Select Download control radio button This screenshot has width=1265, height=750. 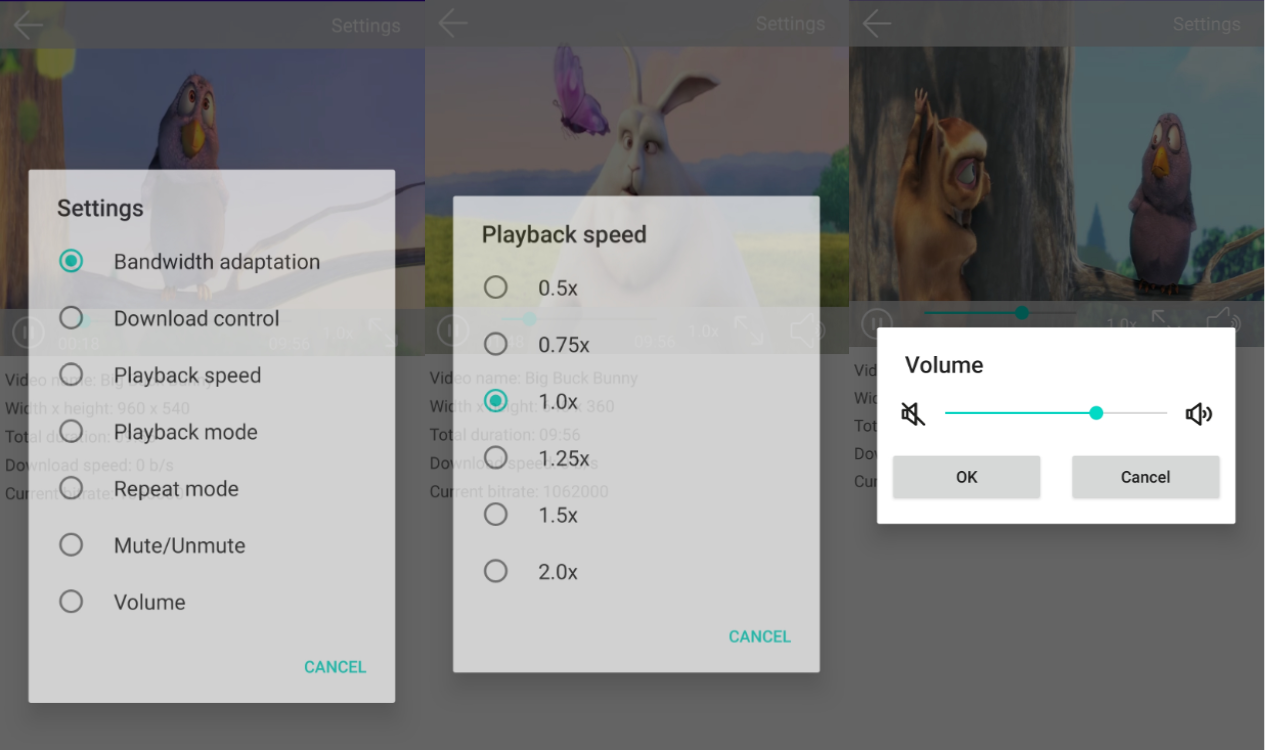coord(70,318)
